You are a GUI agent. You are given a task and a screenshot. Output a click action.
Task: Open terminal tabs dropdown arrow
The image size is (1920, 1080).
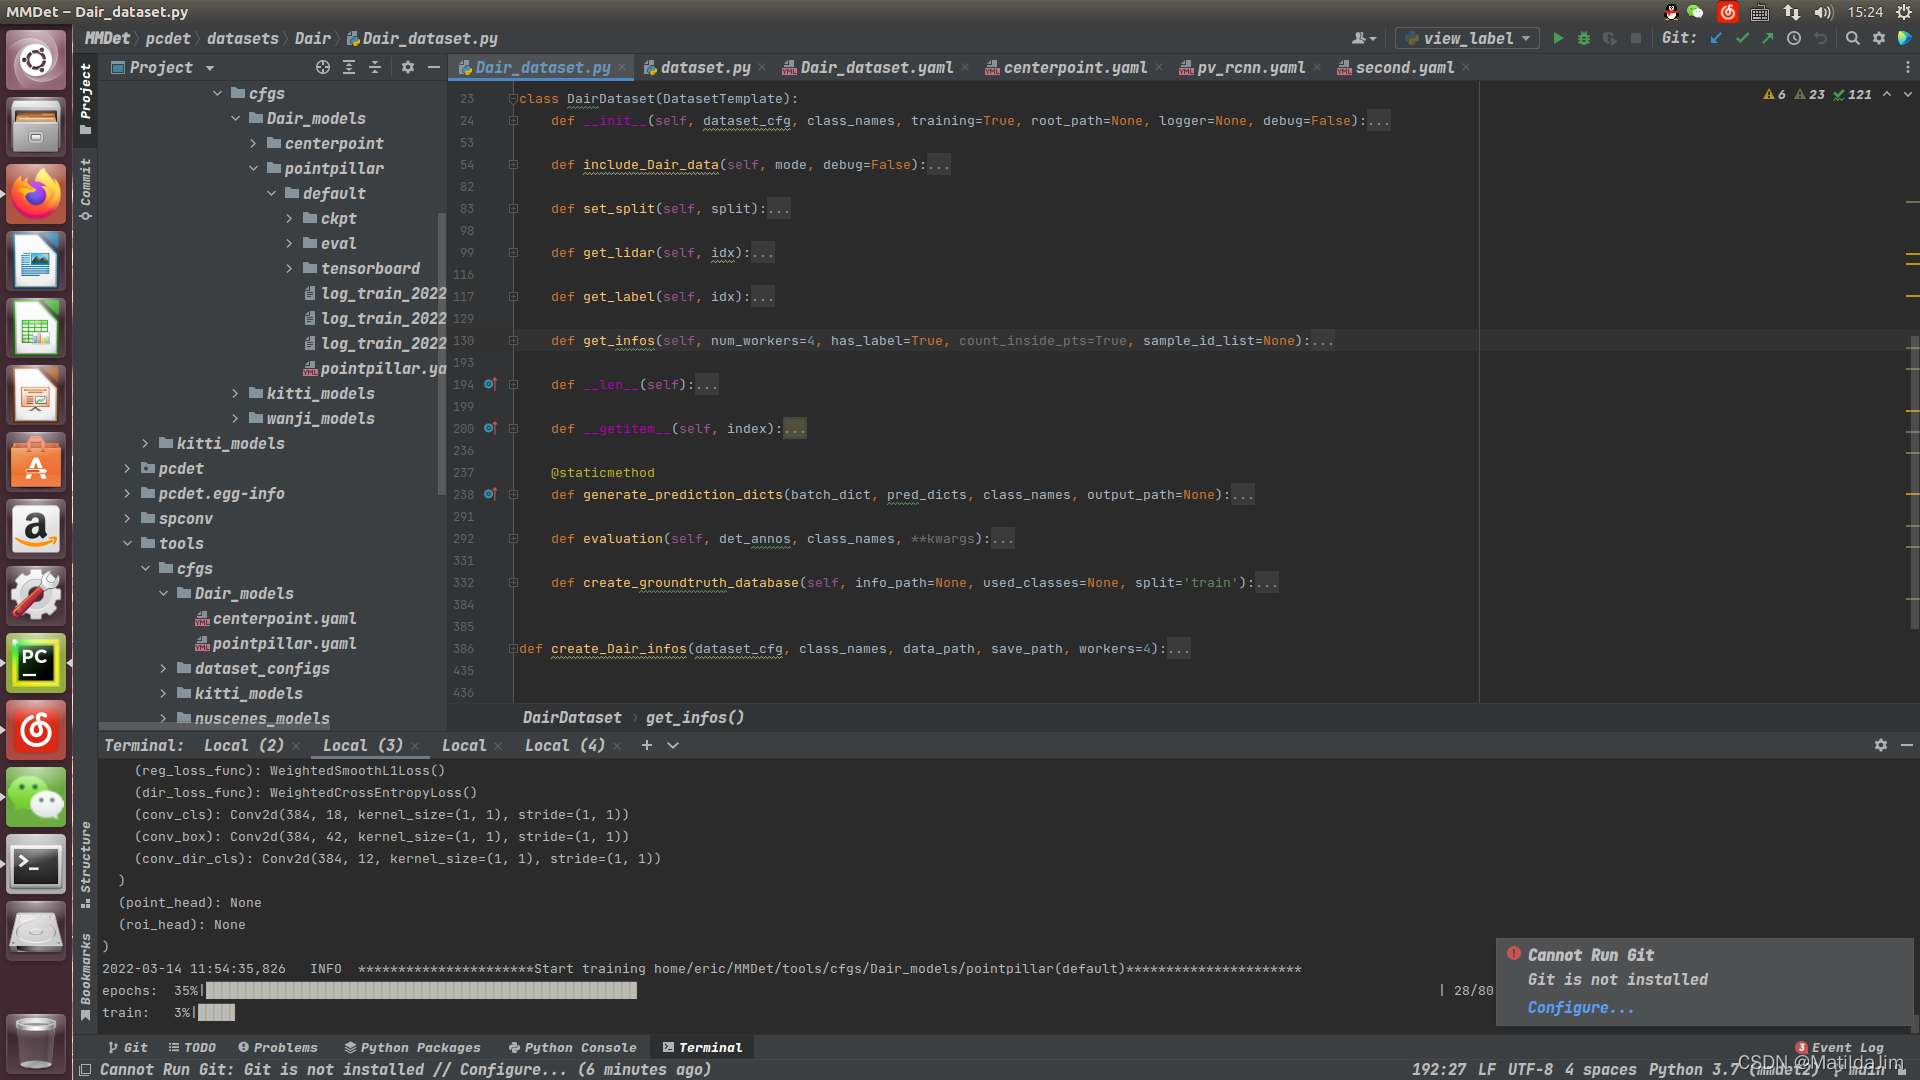673,745
